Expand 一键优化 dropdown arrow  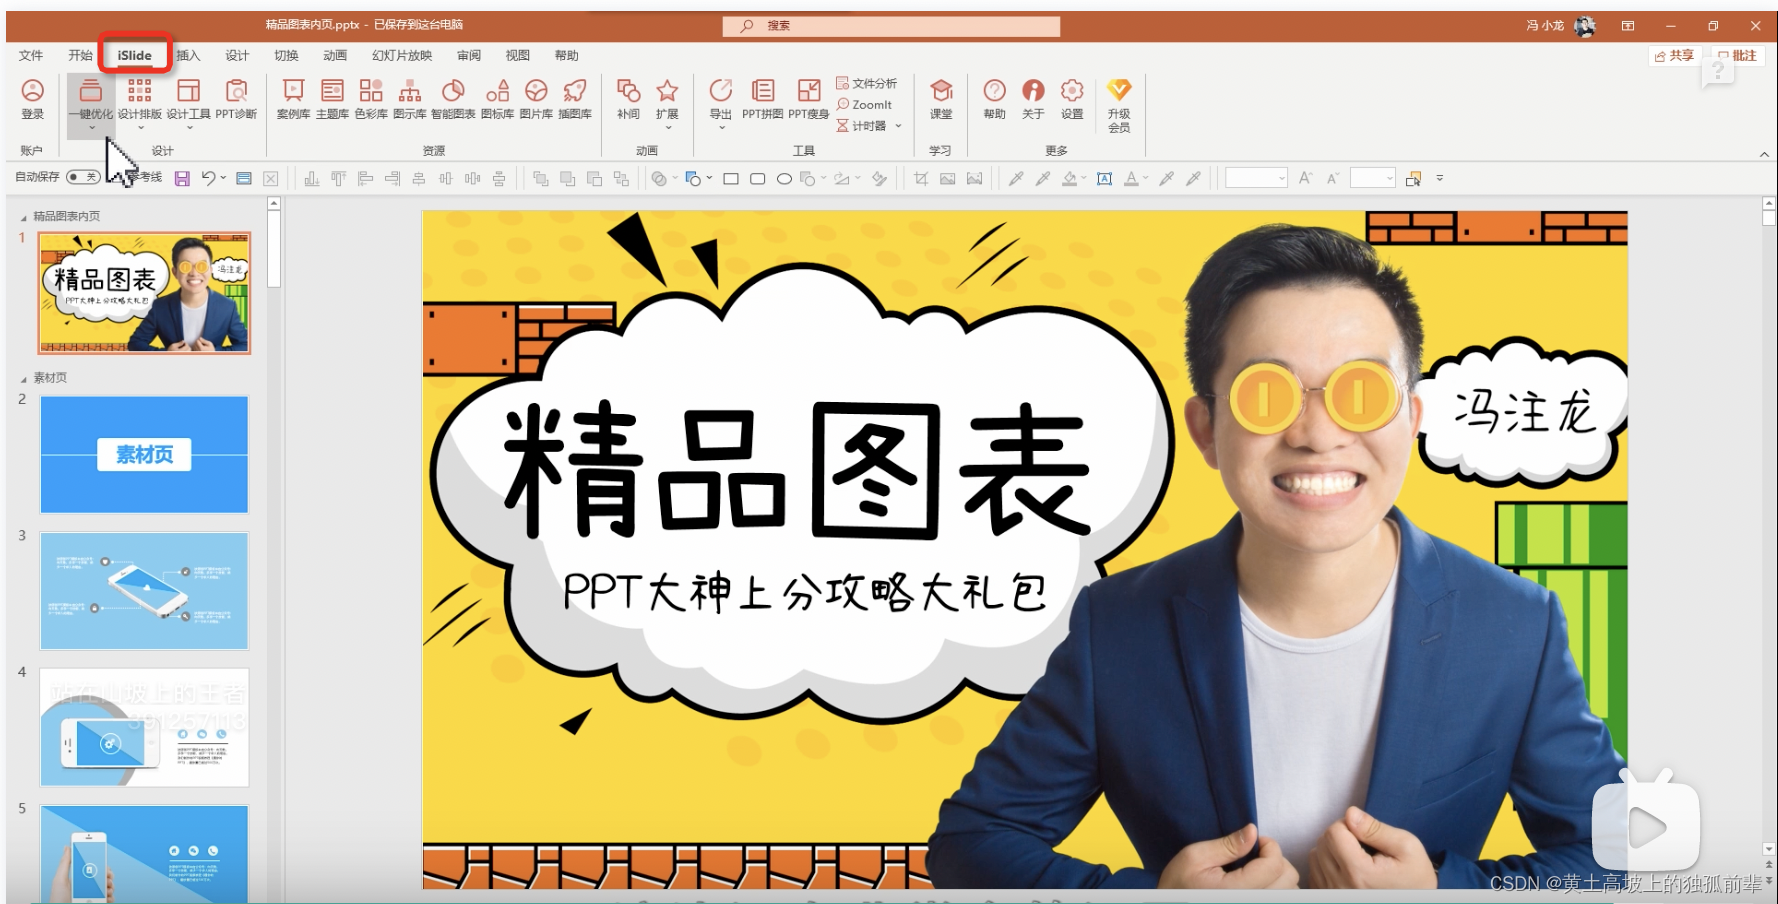[91, 127]
